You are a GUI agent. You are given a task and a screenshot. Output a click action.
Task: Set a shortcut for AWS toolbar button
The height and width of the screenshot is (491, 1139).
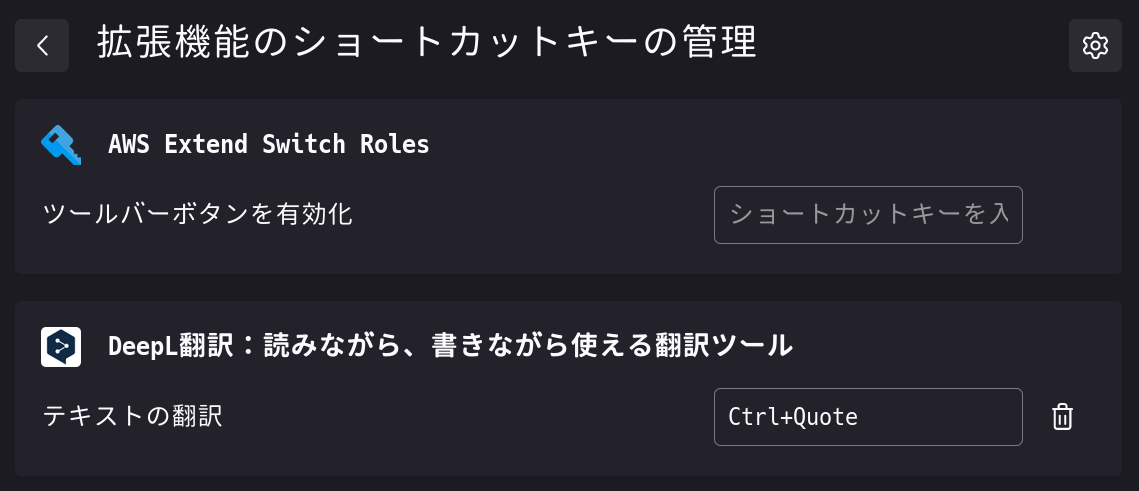(868, 215)
